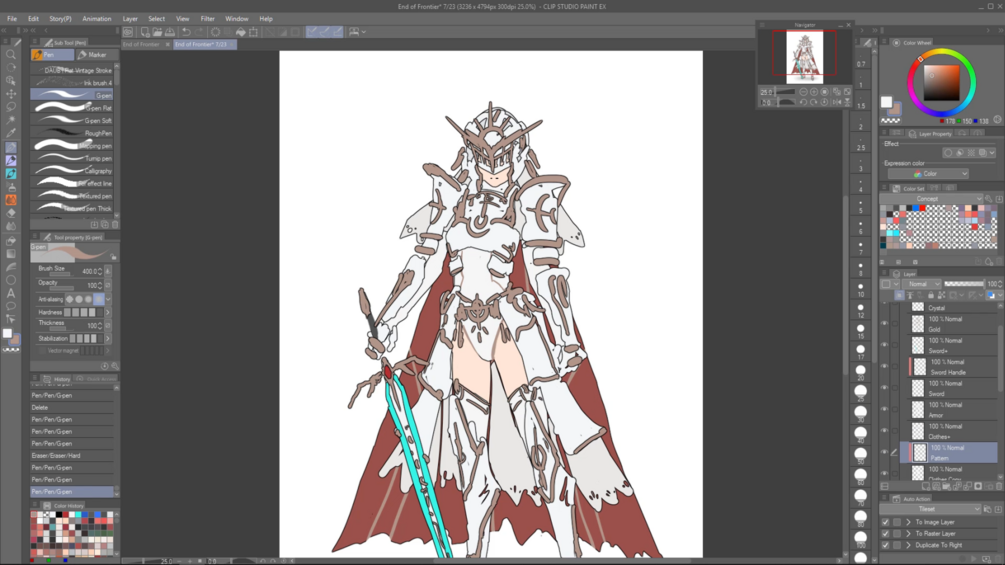The image size is (1005, 565).
Task: Uncheck the Duplicate To Right auto action
Action: click(886, 545)
